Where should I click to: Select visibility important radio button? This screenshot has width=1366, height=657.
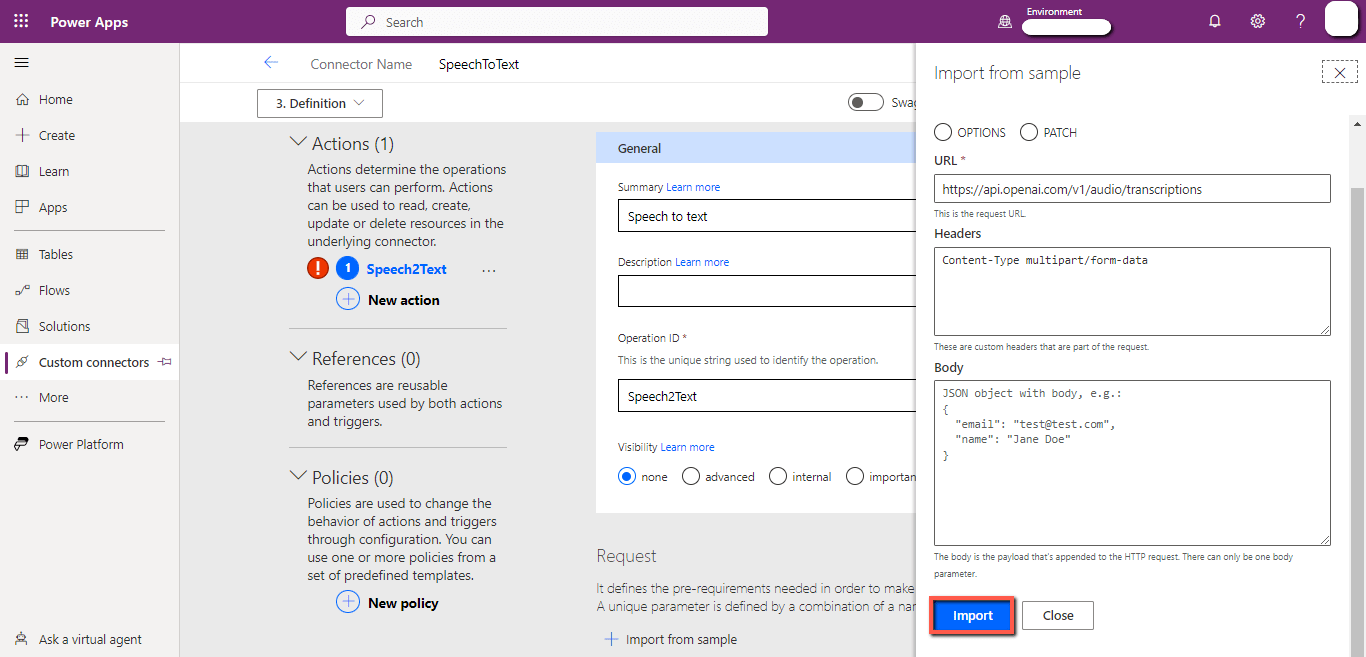(855, 476)
